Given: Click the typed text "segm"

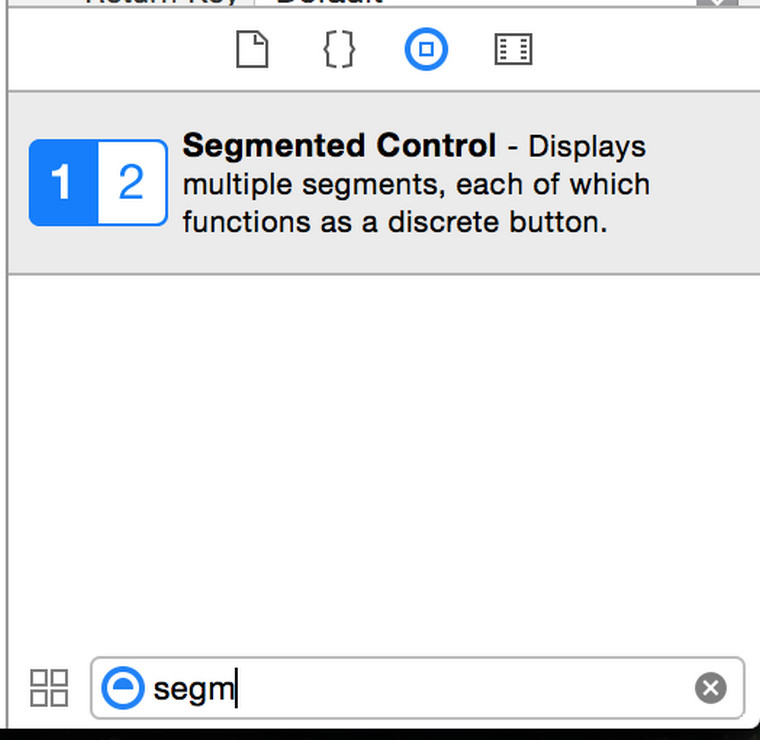Looking at the screenshot, I should coord(193,689).
